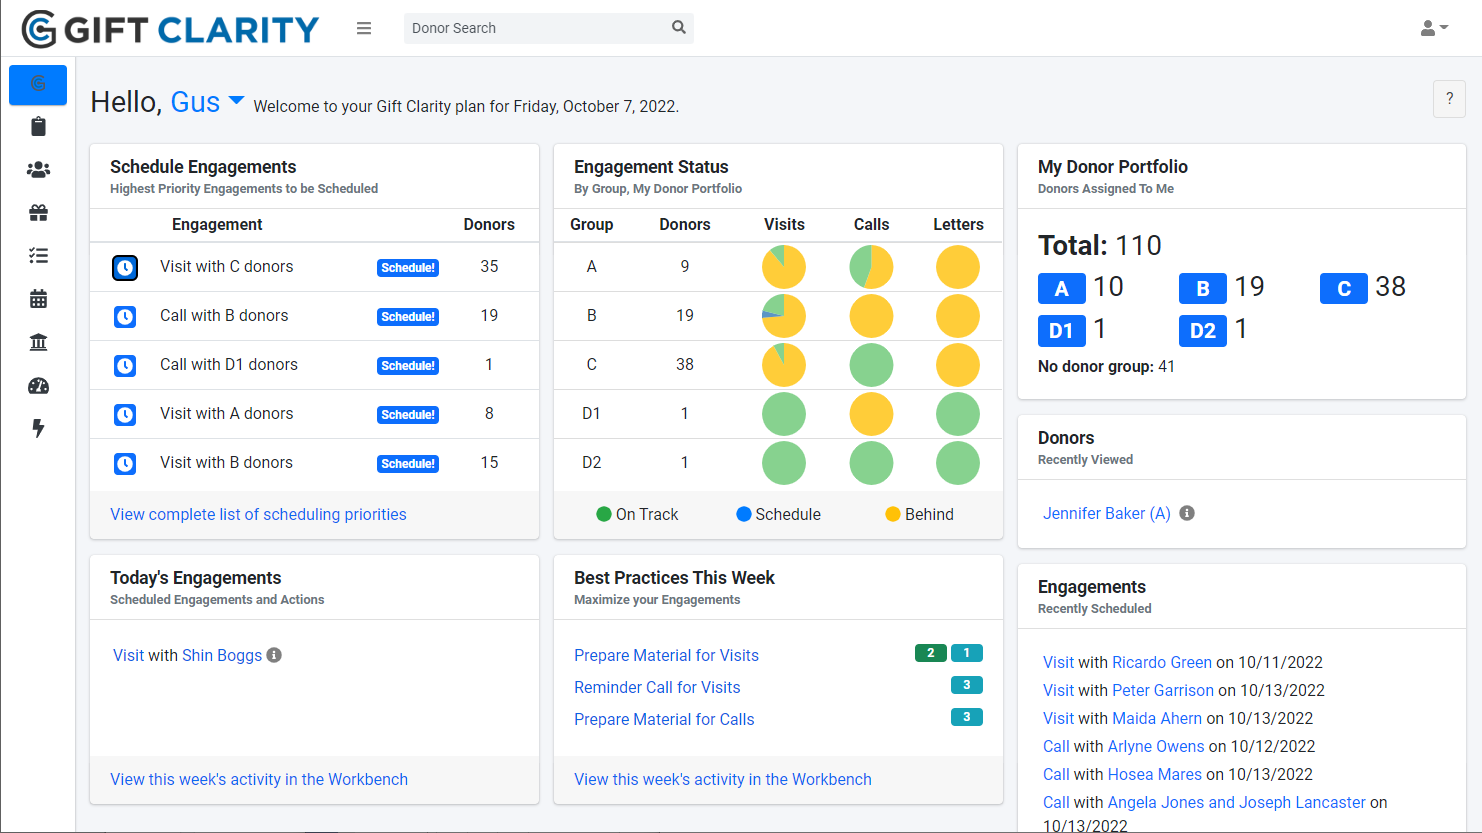Open Maida Ahern donor link
This screenshot has height=833, width=1482.
[1157, 718]
